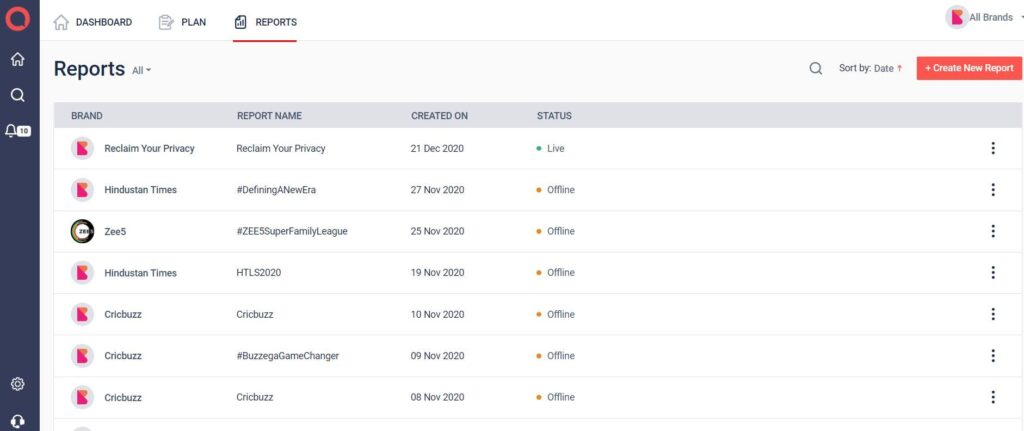
Task: Click the All Brands avatar icon
Action: click(x=957, y=18)
